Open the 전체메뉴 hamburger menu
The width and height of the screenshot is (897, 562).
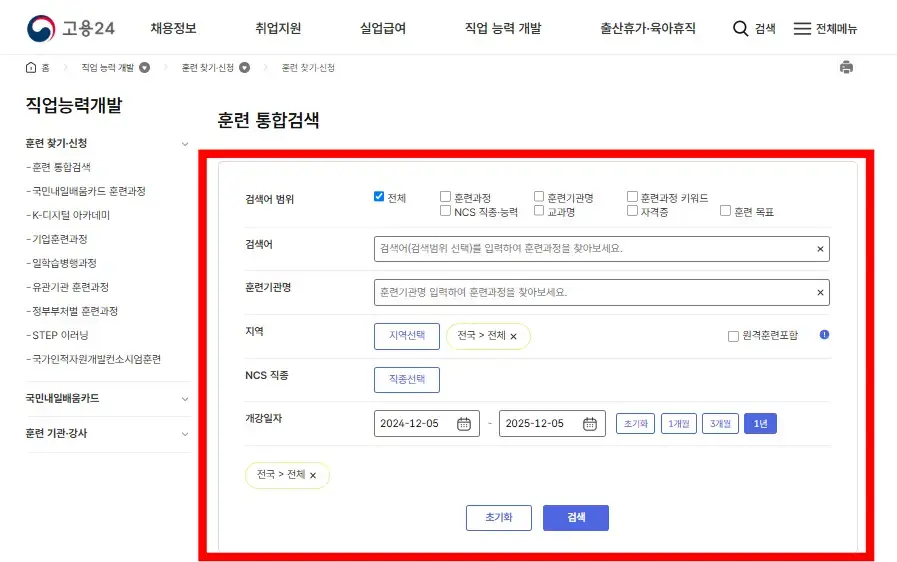[x=825, y=29]
